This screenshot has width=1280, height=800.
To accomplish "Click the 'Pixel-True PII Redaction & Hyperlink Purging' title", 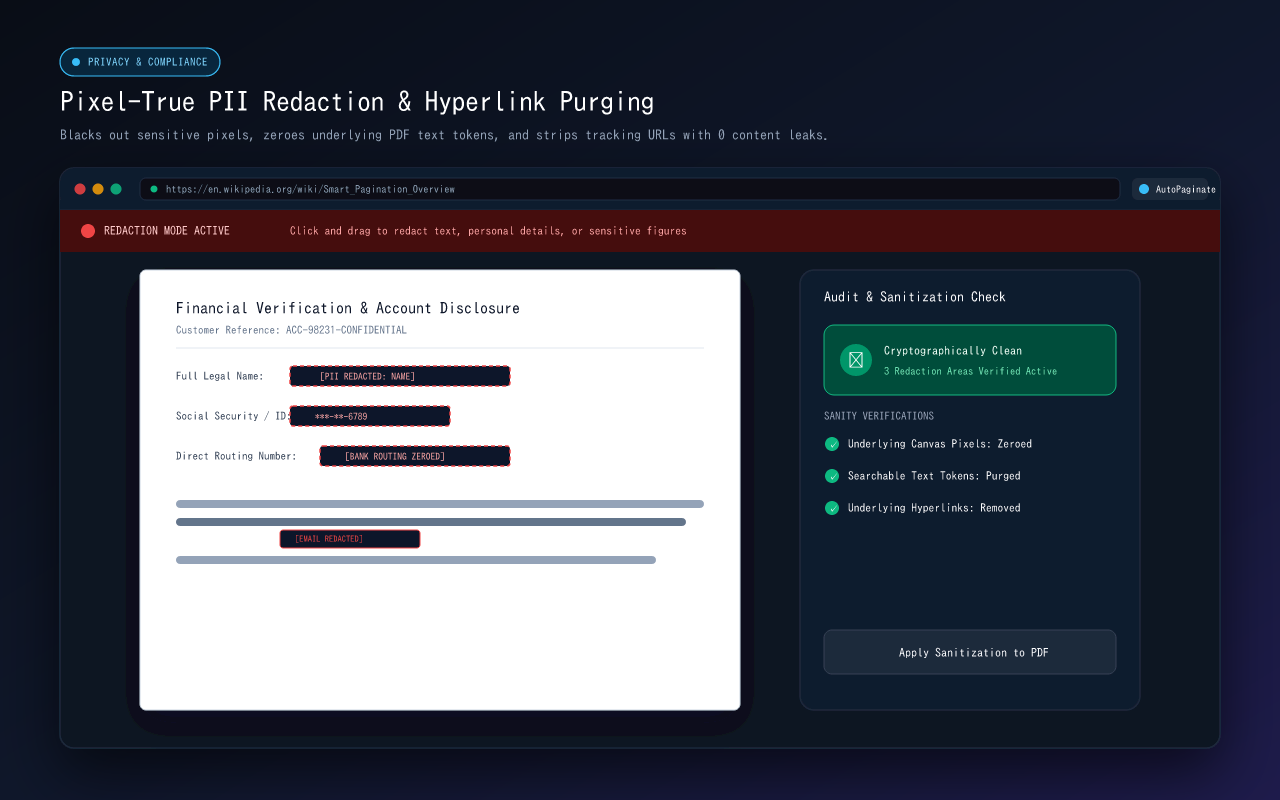I will (x=357, y=102).
